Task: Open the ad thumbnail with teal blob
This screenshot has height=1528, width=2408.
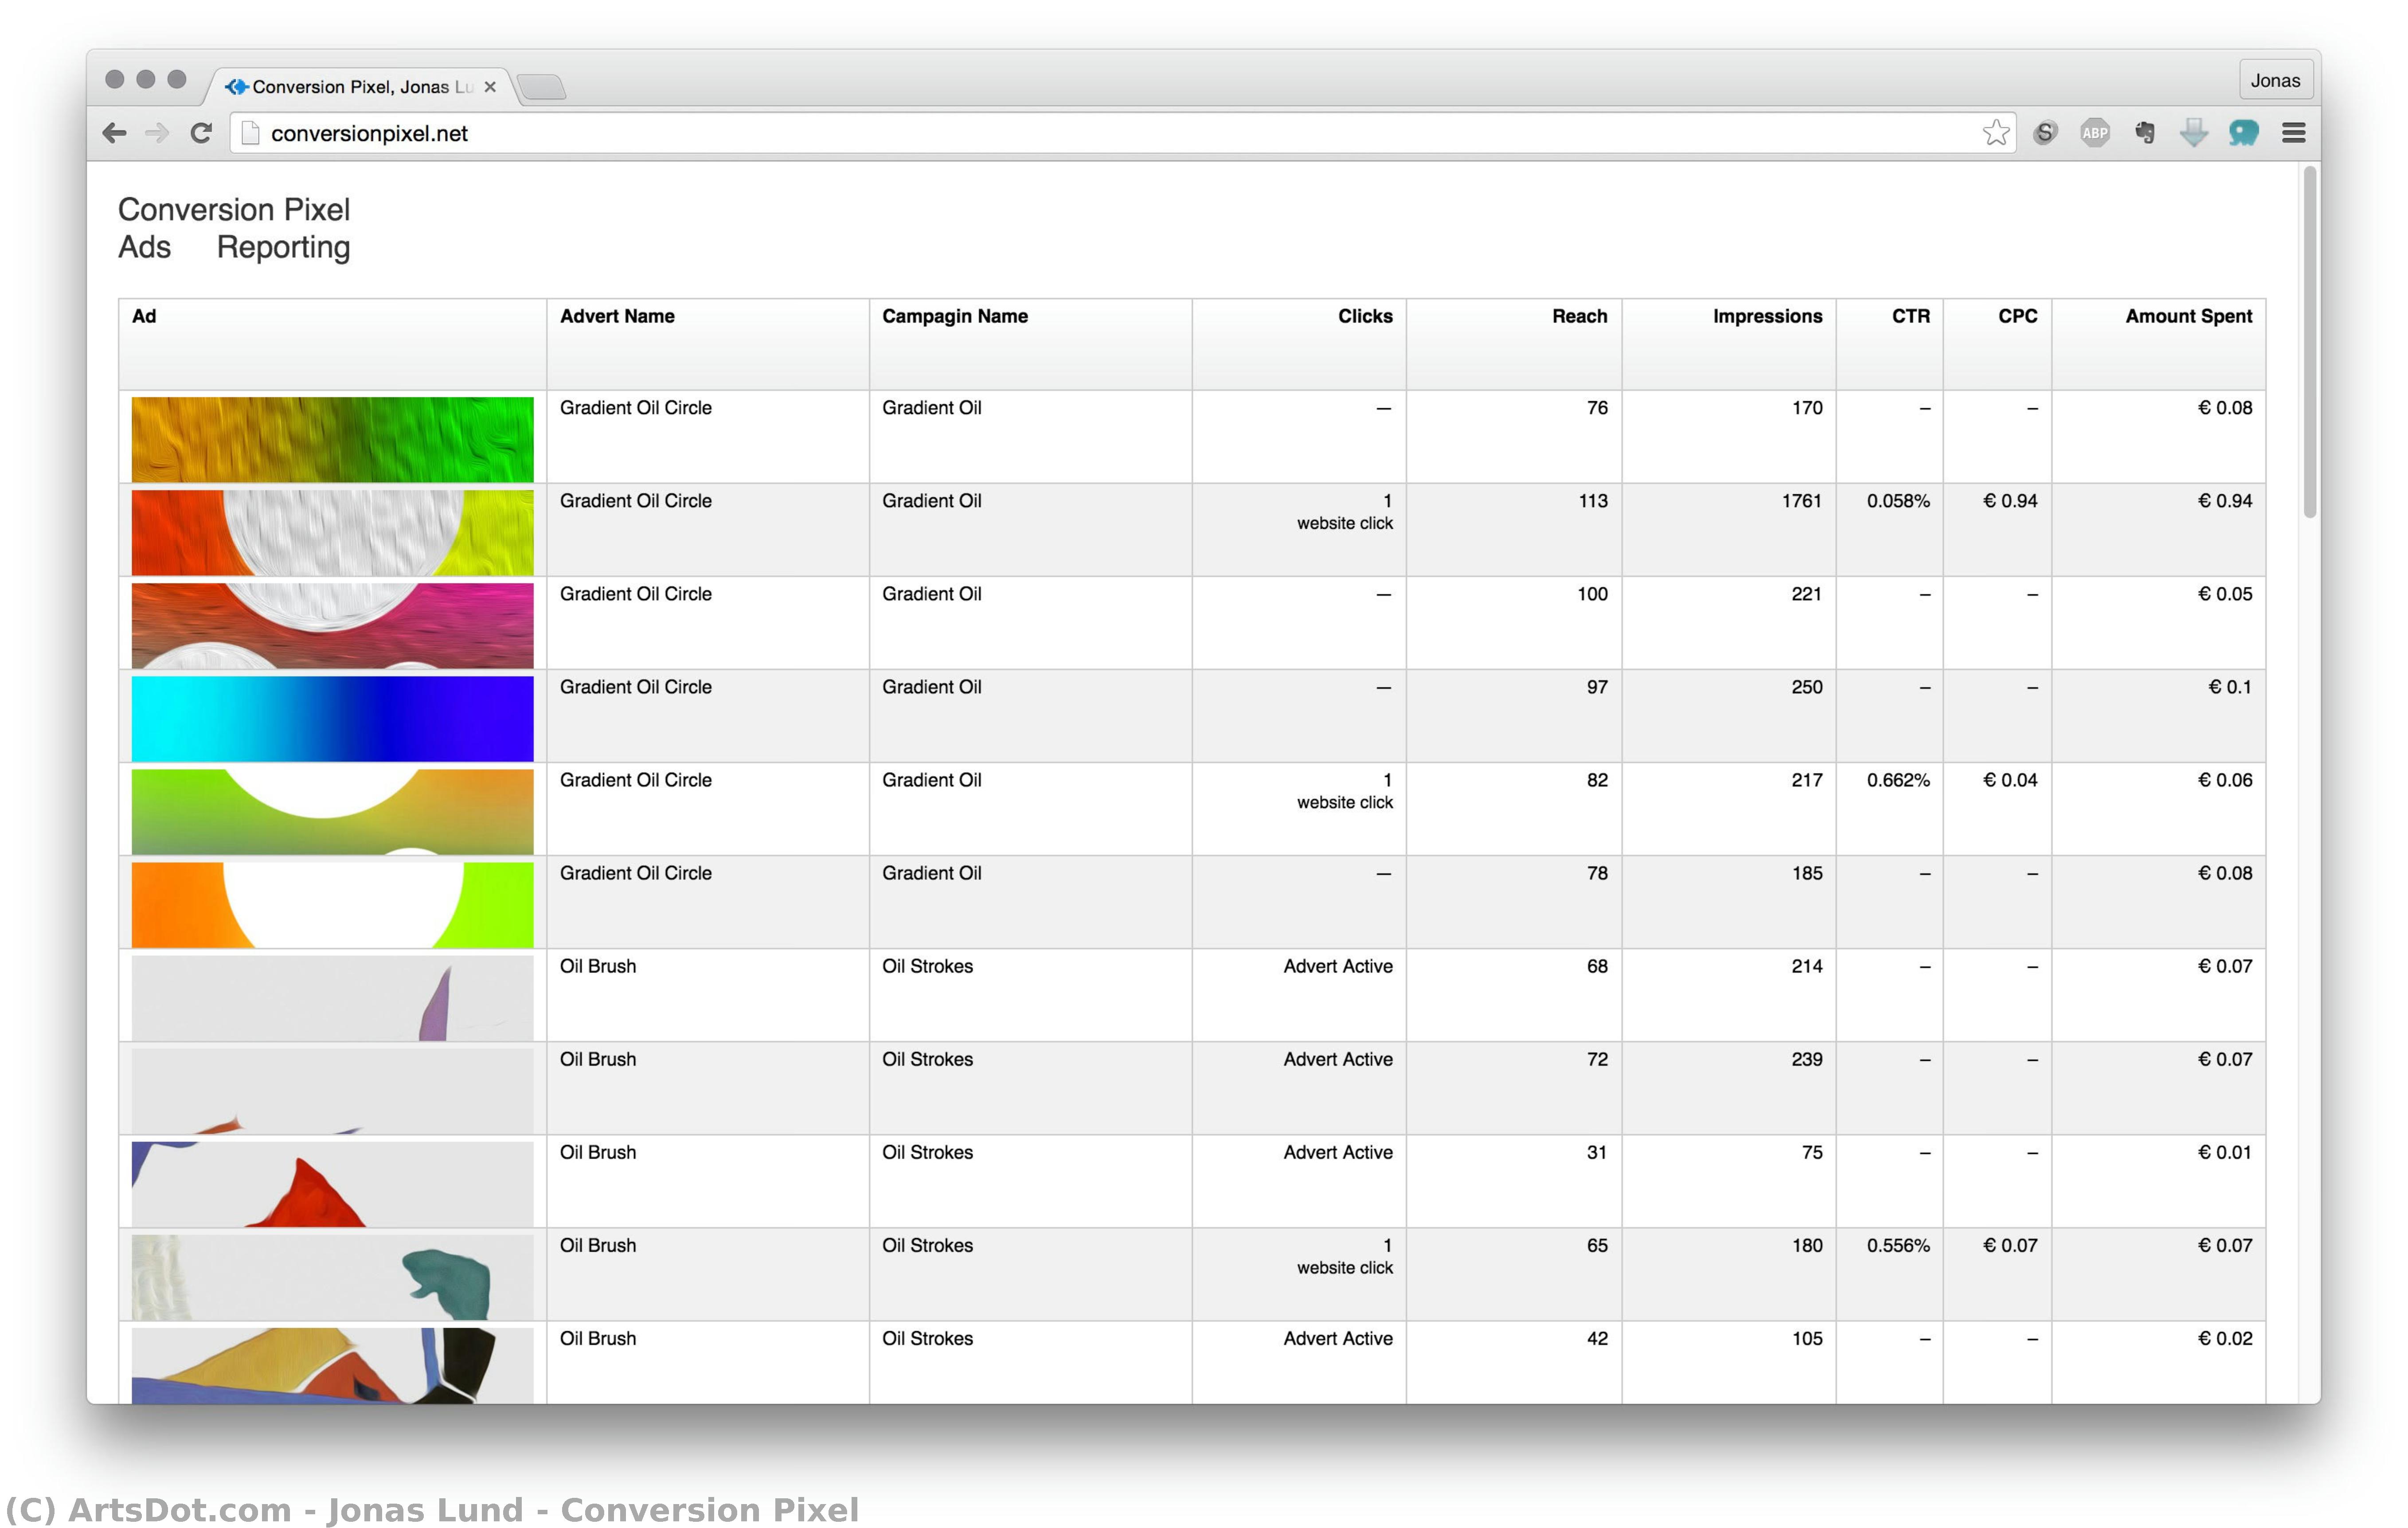Action: click(333, 1277)
